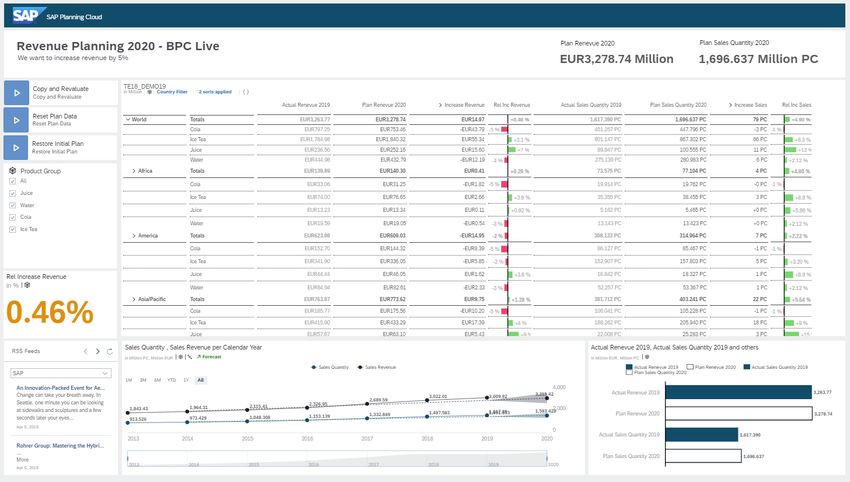Image resolution: width=850 pixels, height=482 pixels.
Task: Click the Sales Quantity legend marker
Action: (x=314, y=368)
